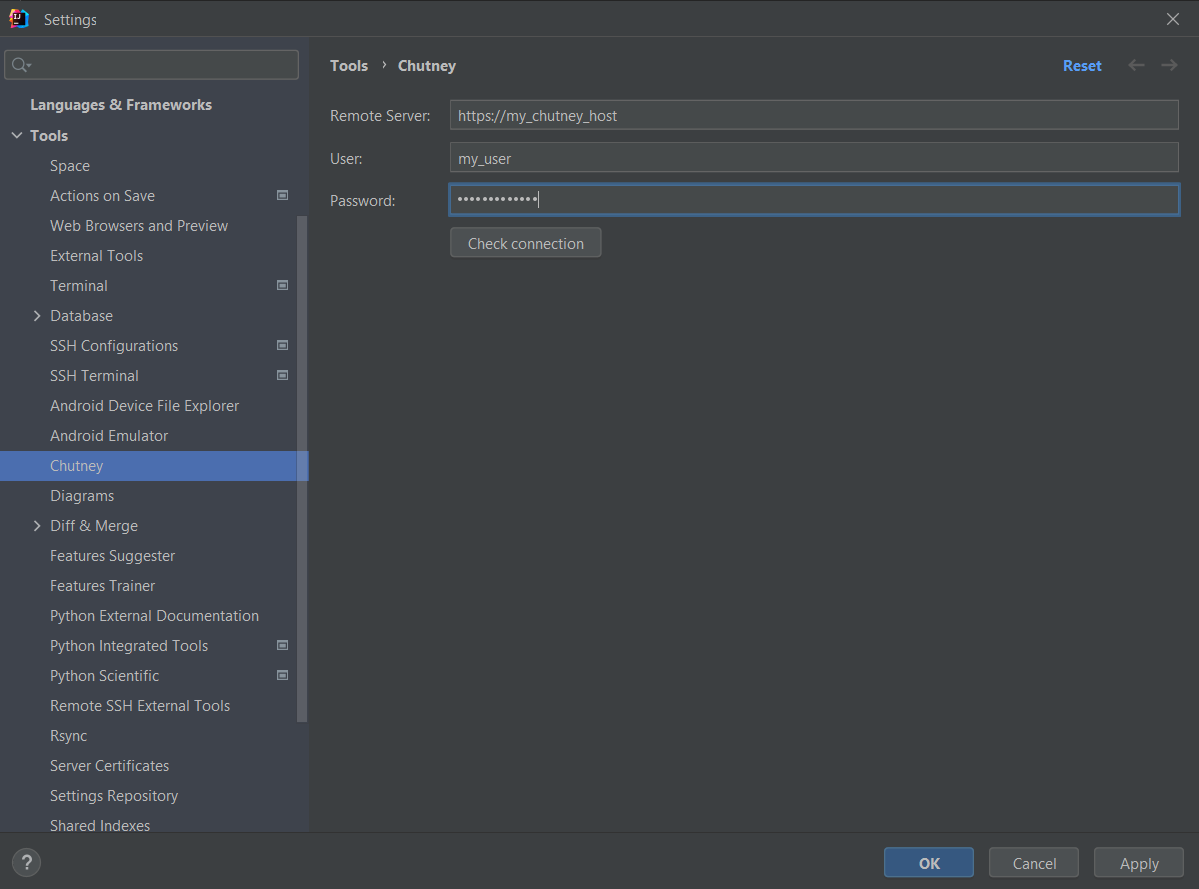Select the Terminal settings entry

(79, 285)
